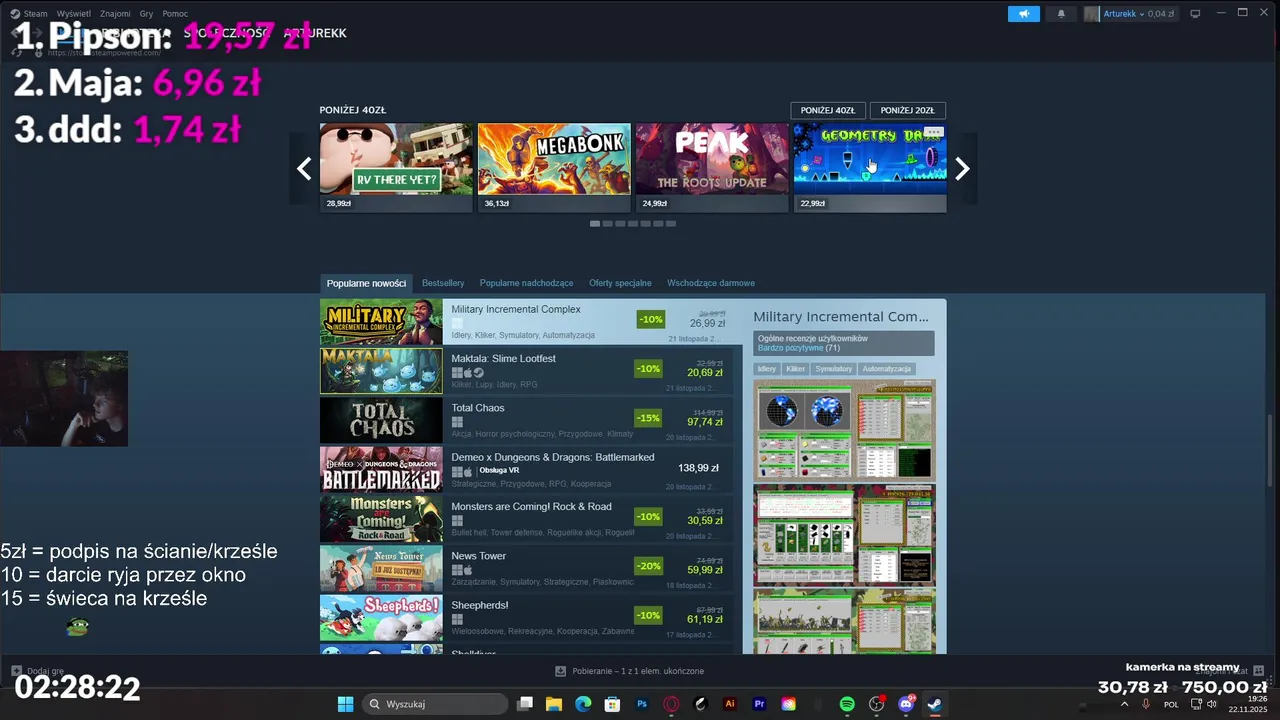The height and width of the screenshot is (720, 1280).
Task: Switch to Bestsellery tab
Action: pos(443,283)
